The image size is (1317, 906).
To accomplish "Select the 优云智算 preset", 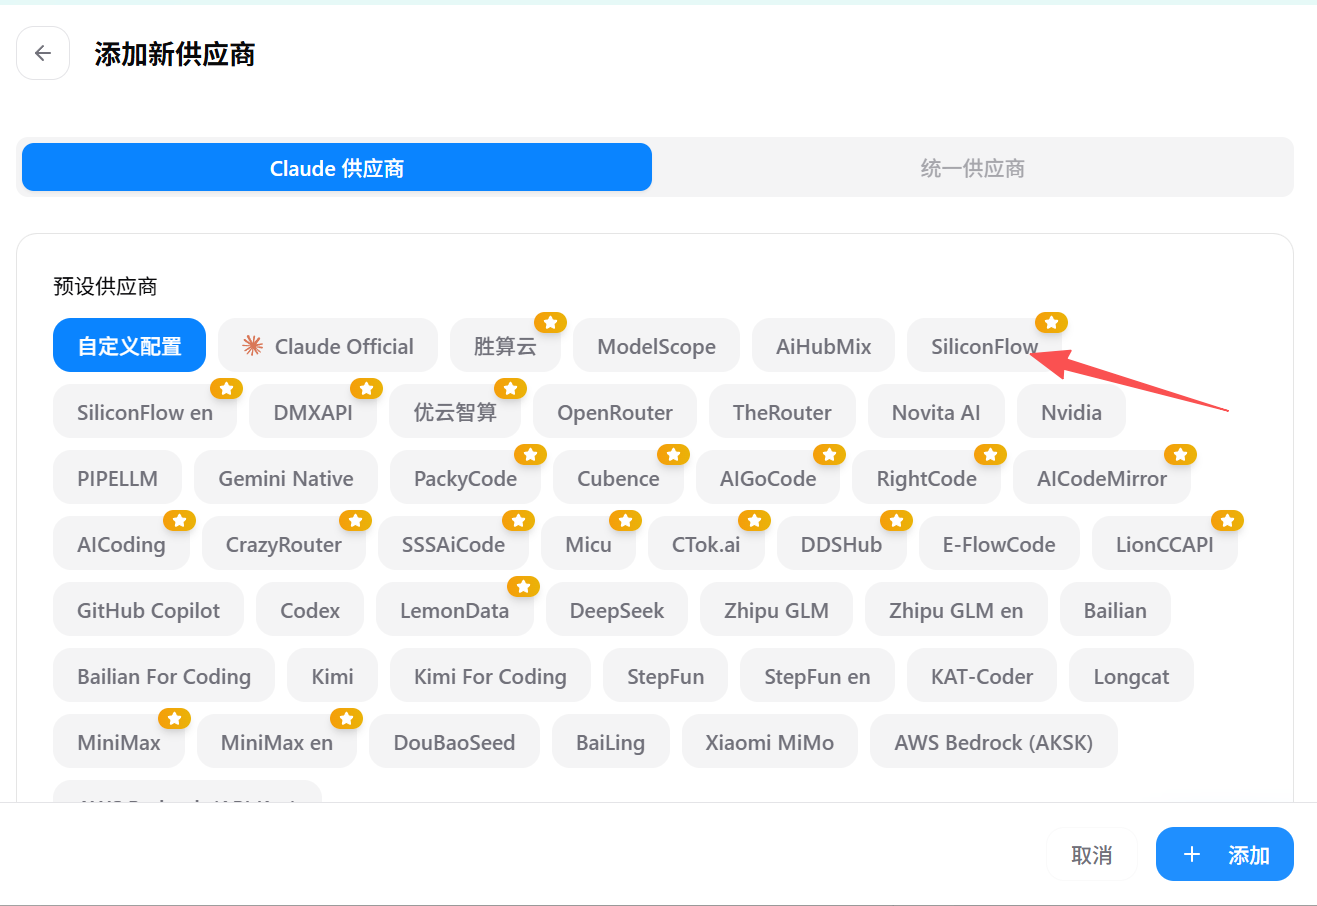I will [x=455, y=412].
